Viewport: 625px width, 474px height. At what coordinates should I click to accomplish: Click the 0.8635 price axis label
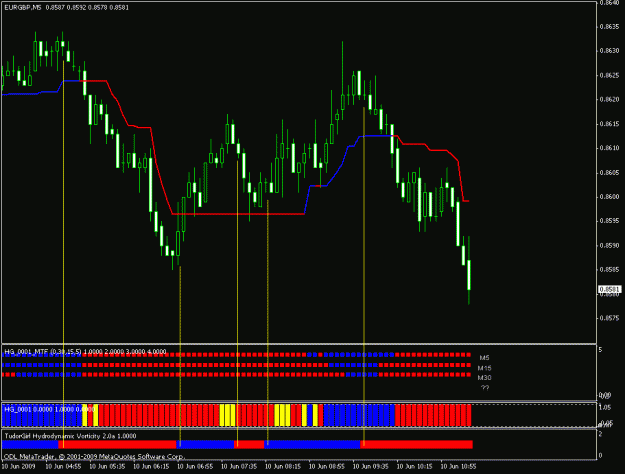pyautogui.click(x=610, y=27)
